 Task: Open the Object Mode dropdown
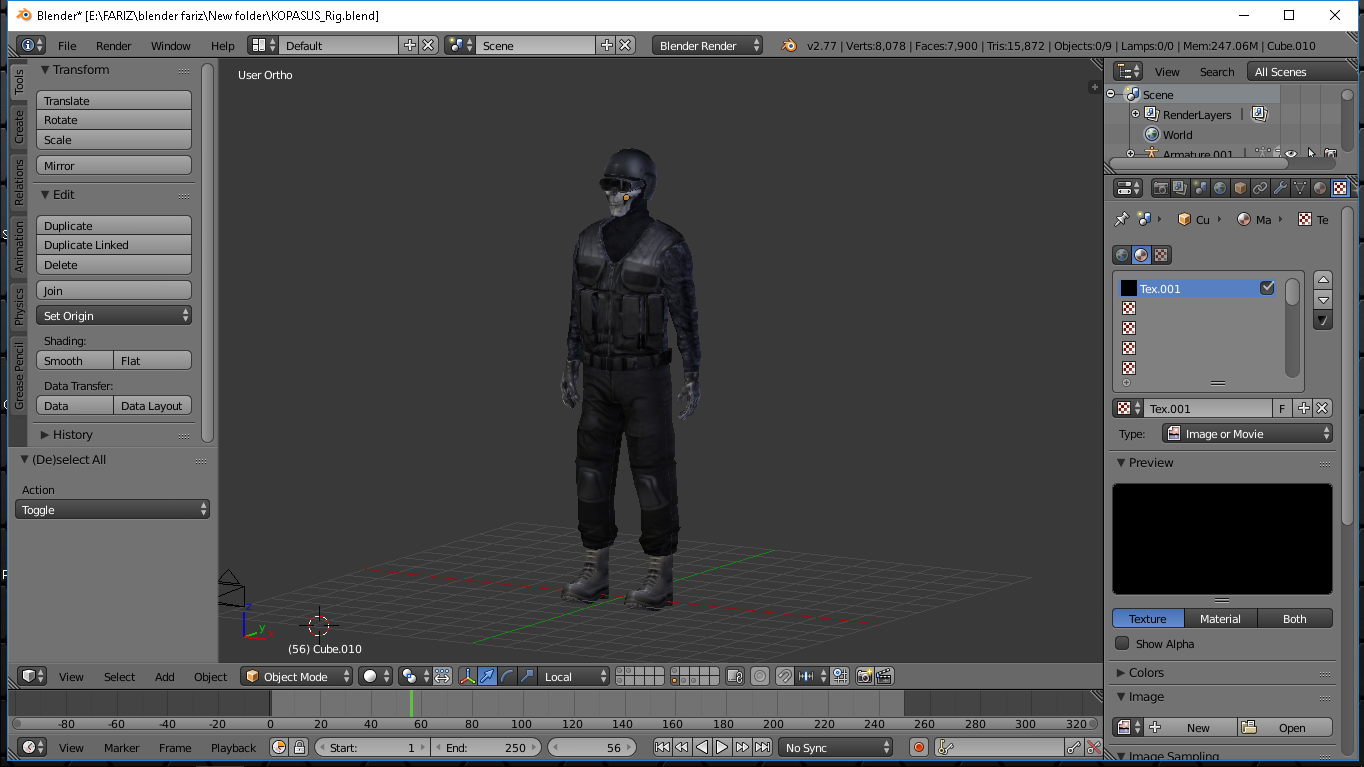(296, 676)
